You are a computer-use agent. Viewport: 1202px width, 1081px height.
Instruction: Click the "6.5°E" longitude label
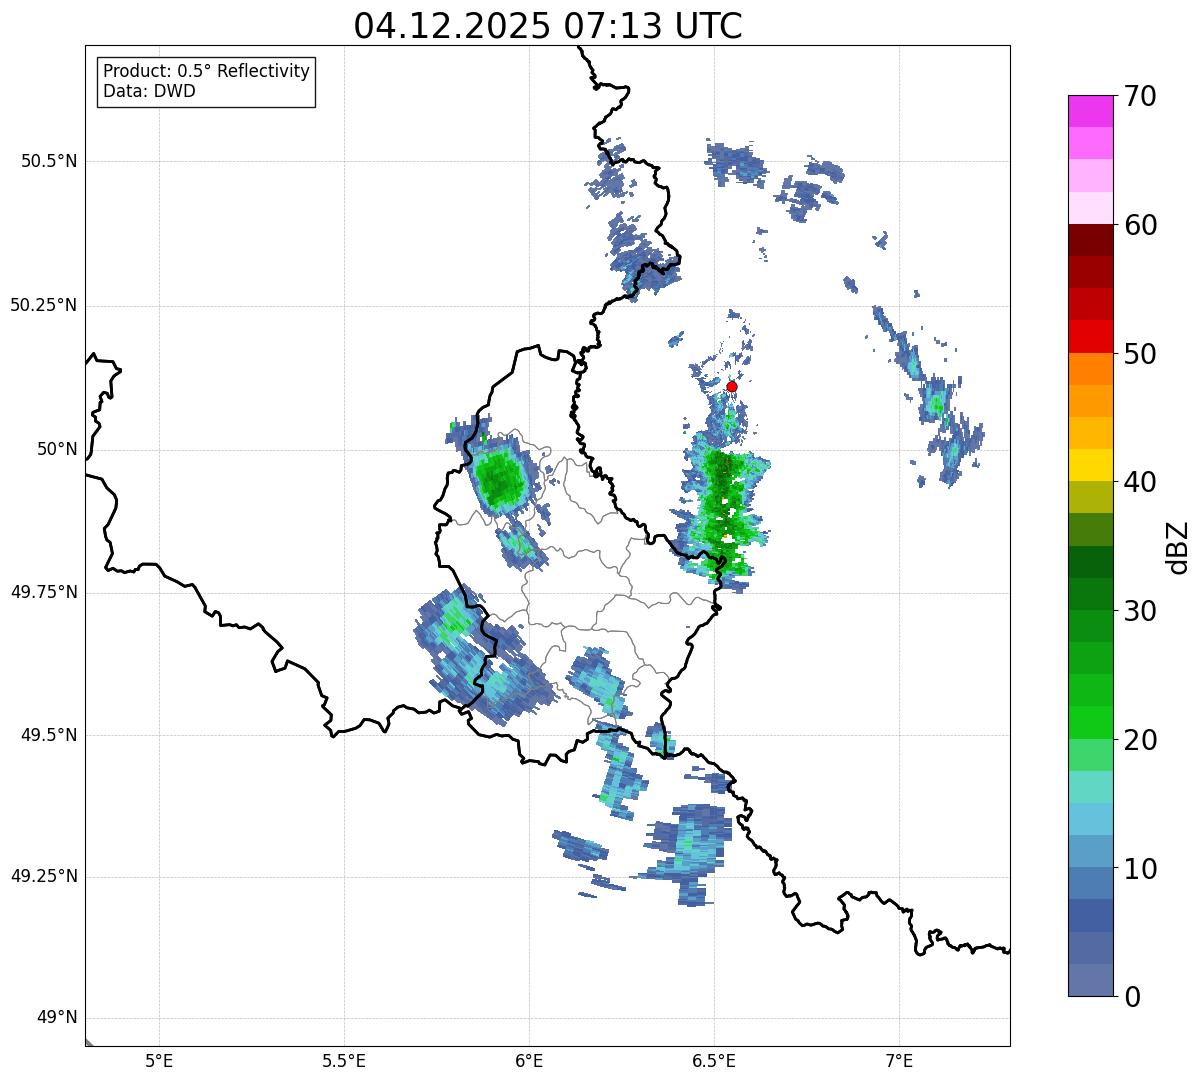click(714, 1060)
